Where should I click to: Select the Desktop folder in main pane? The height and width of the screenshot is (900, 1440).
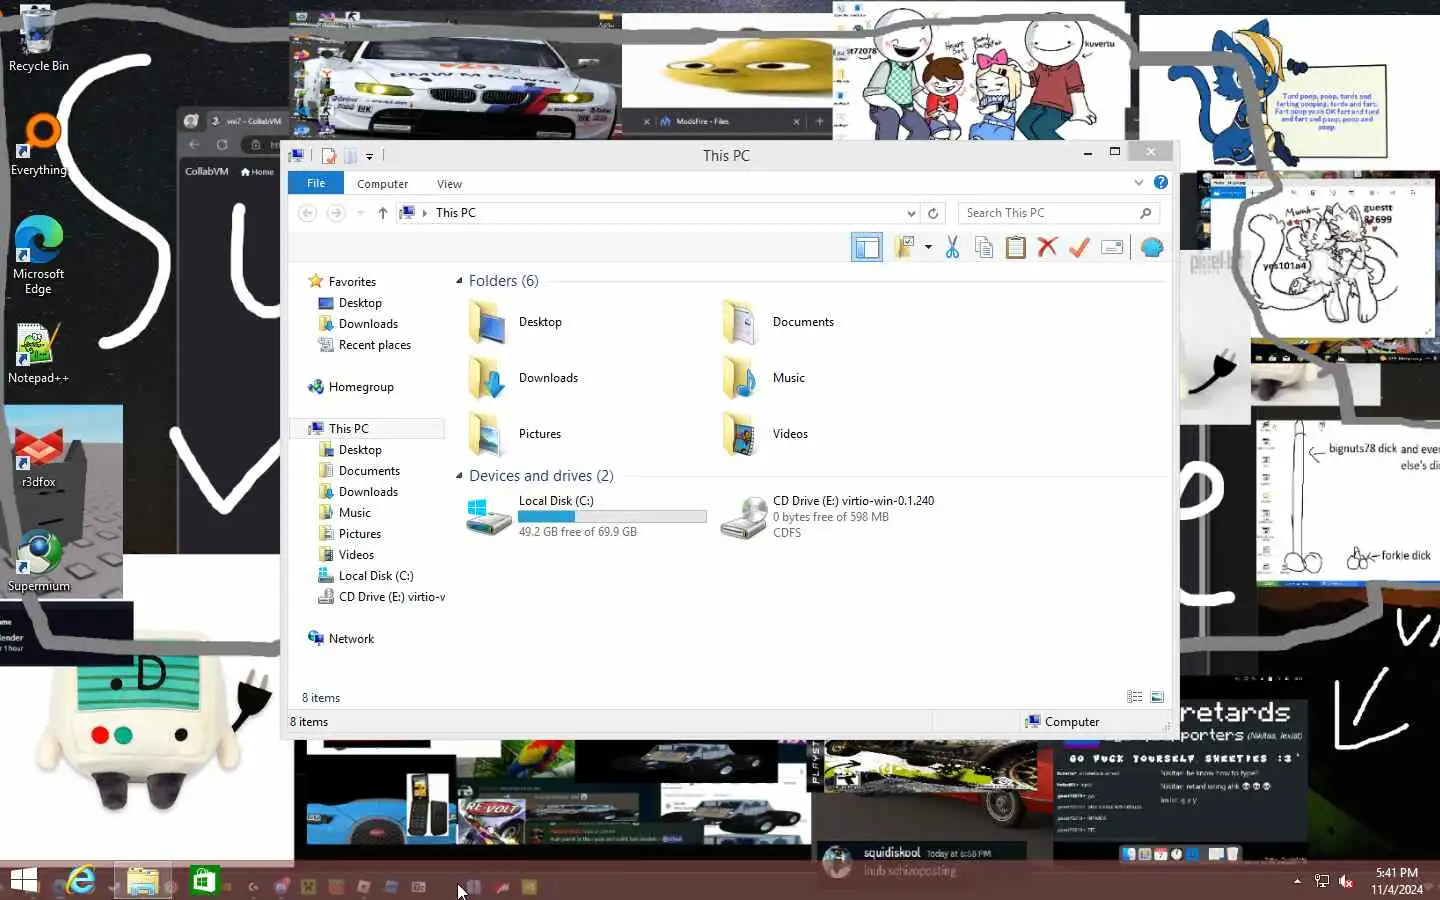point(516,322)
